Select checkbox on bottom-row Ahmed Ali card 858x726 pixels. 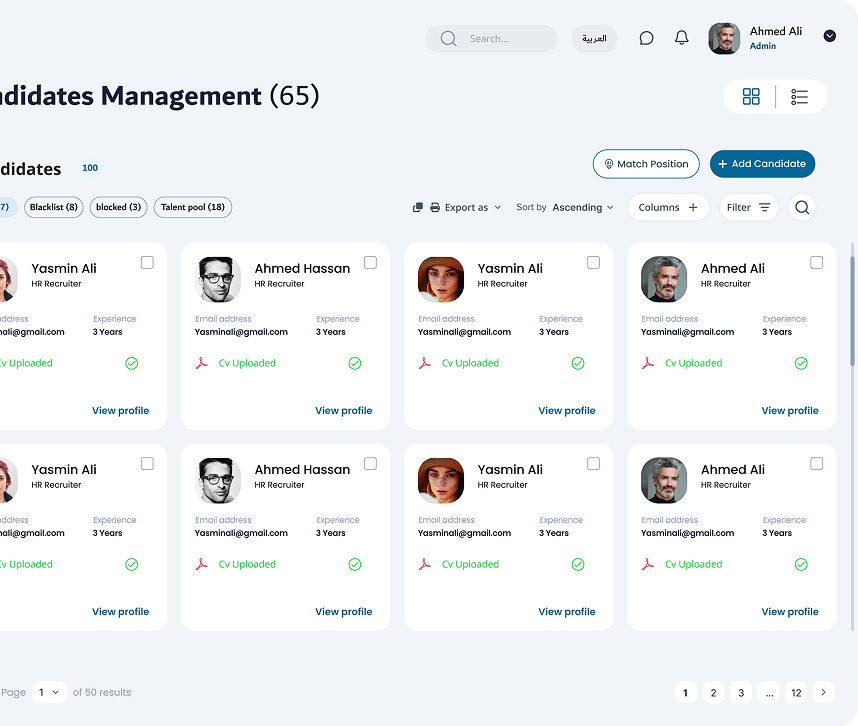tap(816, 463)
